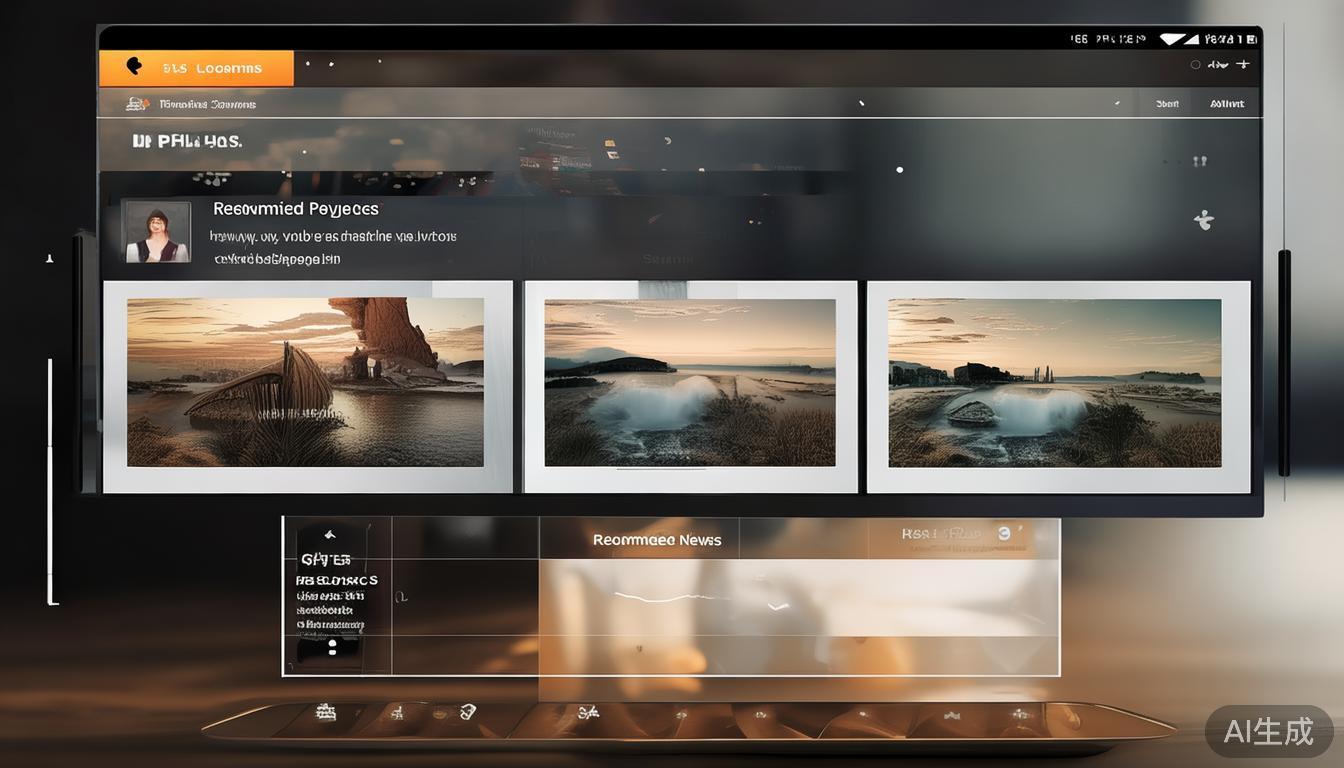Click the small circle icon beside plus
This screenshot has height=768, width=1344.
1195,65
